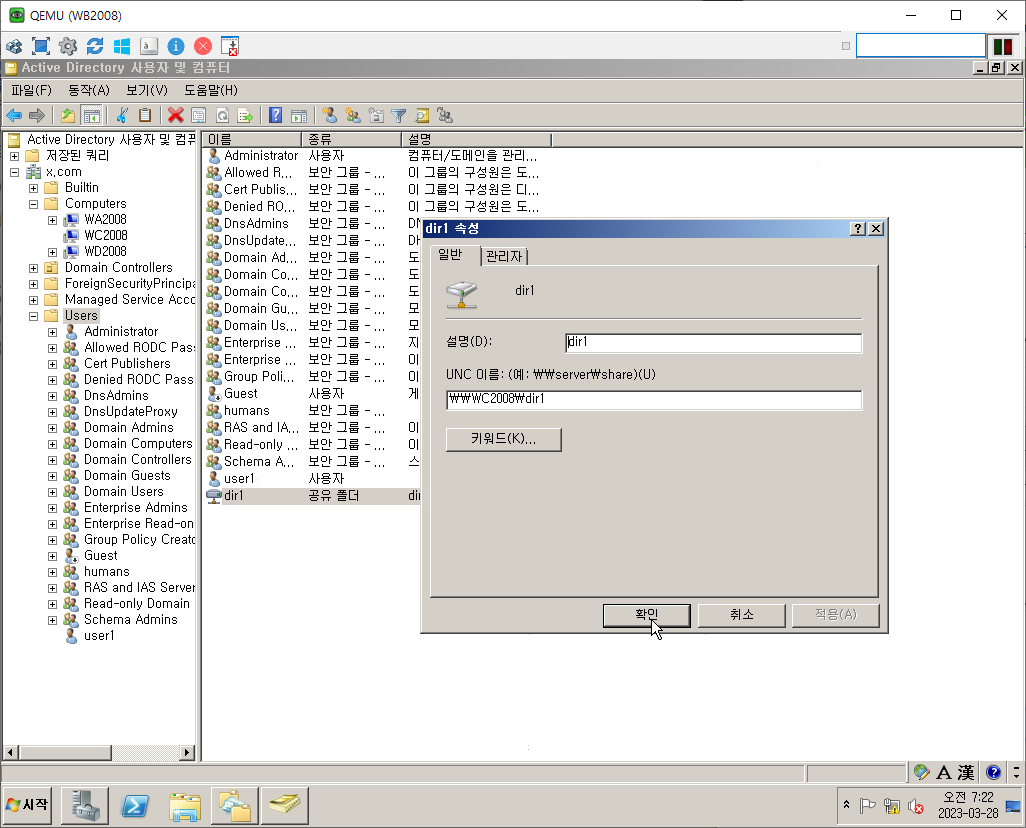Click the clipboard paste icon

pos(145,116)
